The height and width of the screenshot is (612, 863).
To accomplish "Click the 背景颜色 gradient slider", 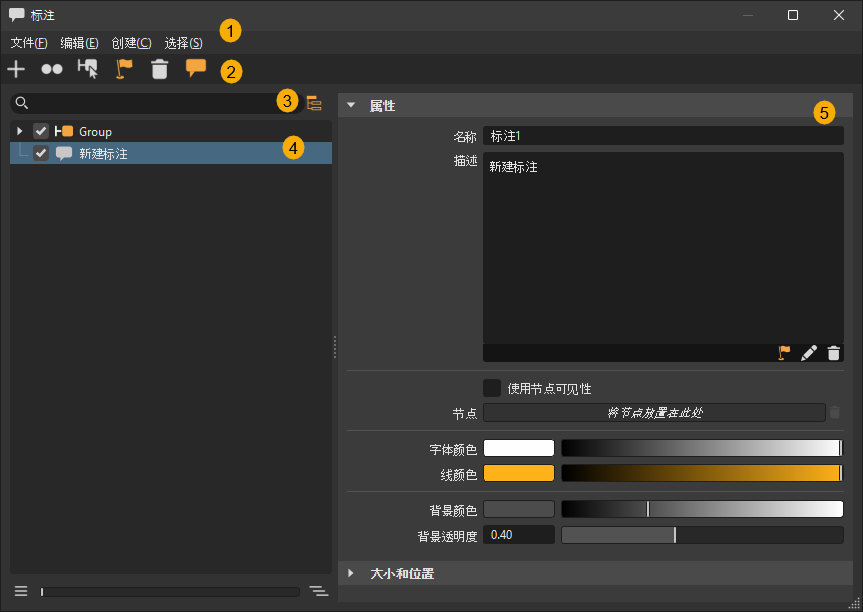I will tap(702, 509).
